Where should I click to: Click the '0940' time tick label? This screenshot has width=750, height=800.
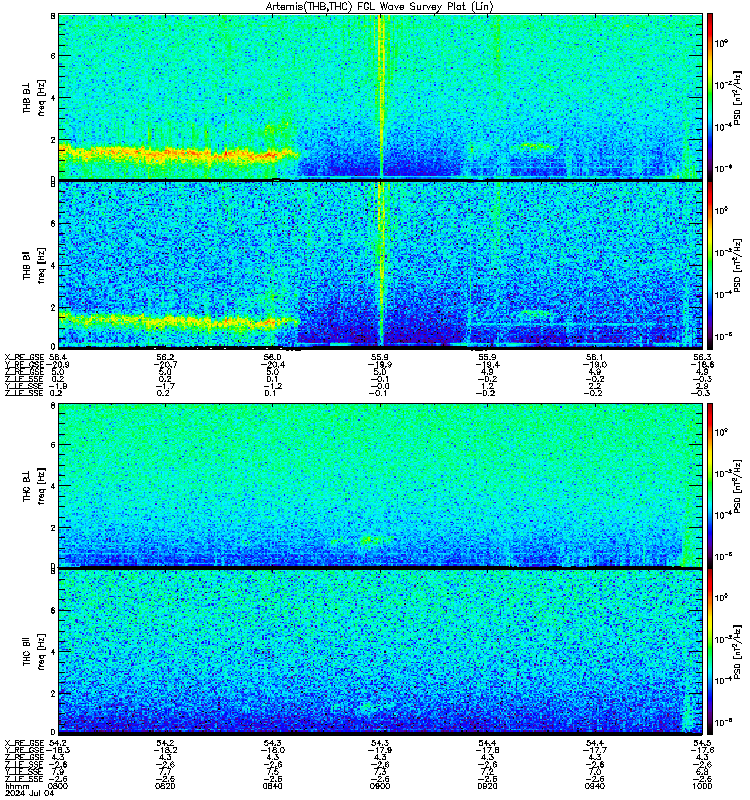pos(595,786)
